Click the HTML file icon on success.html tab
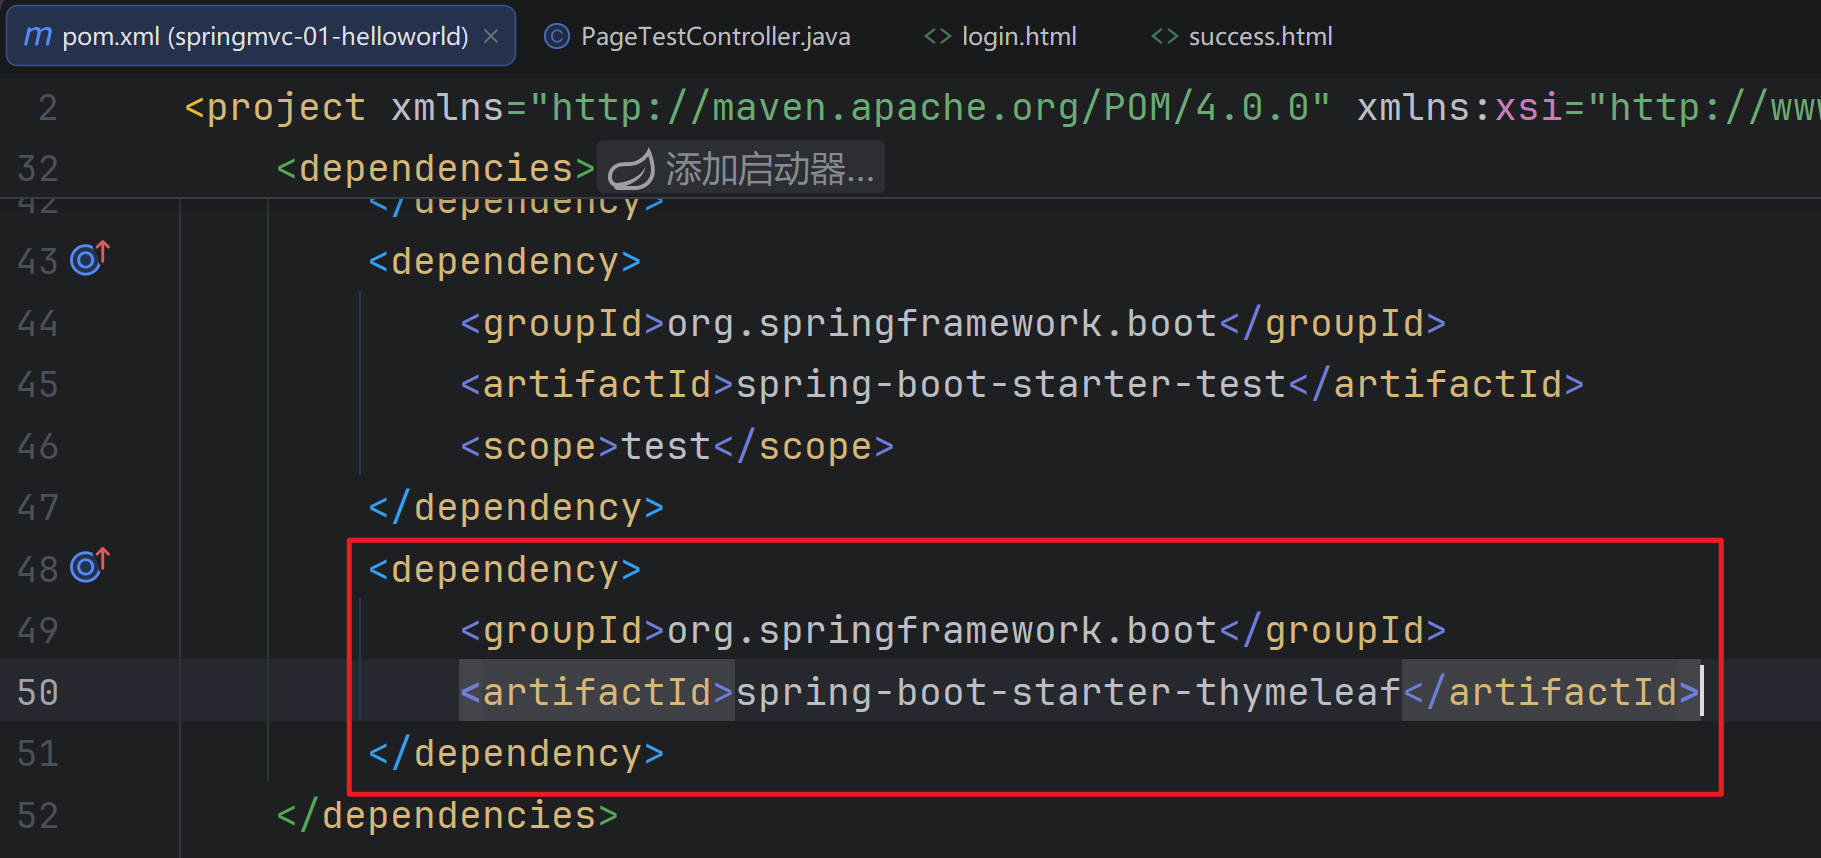This screenshot has height=858, width=1821. [1164, 37]
